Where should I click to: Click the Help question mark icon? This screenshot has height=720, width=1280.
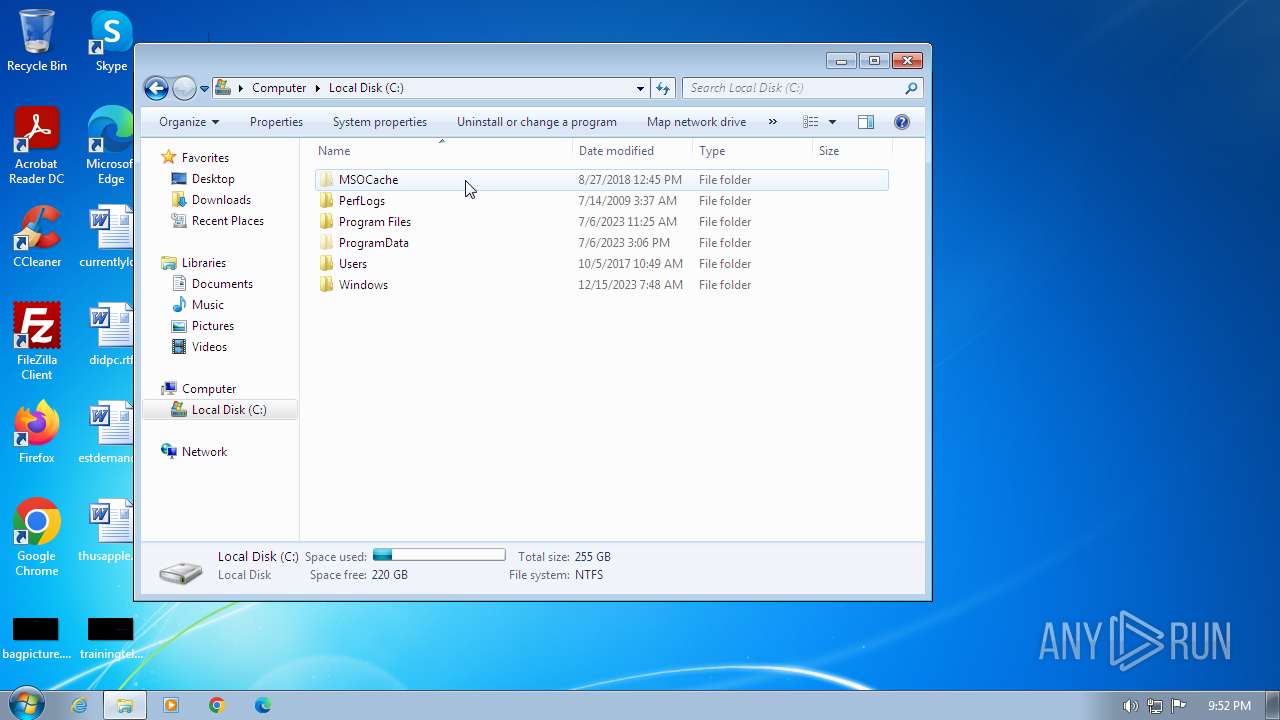tap(902, 122)
